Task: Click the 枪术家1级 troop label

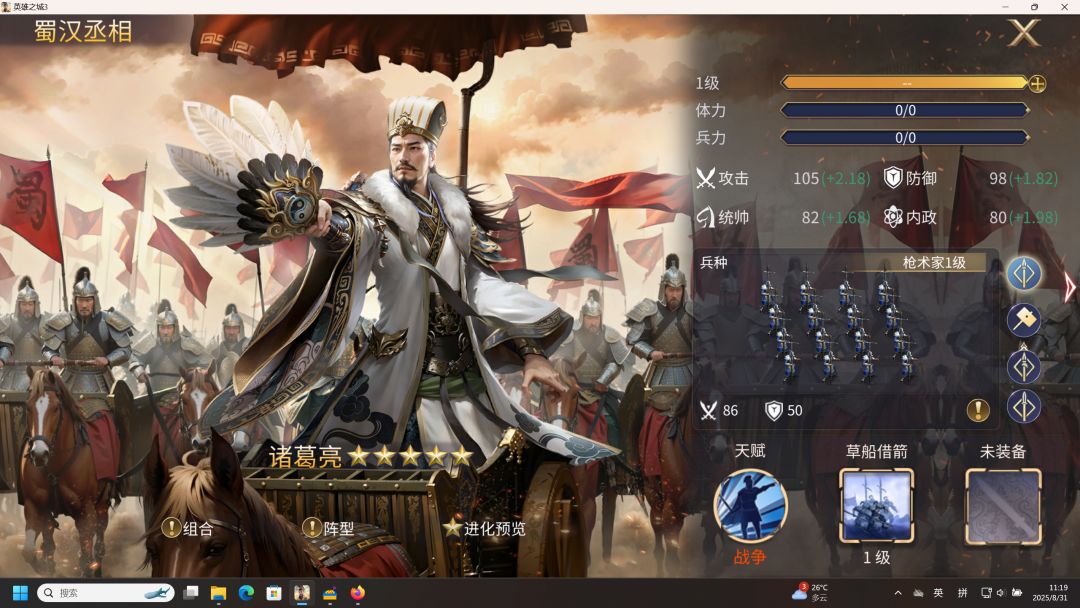Action: pos(934,262)
